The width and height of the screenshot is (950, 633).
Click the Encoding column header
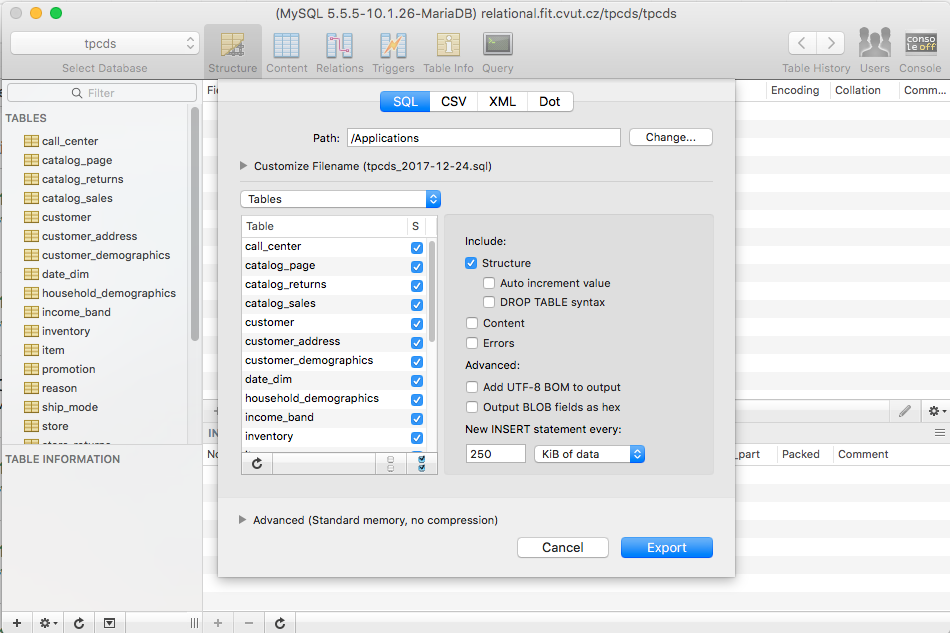click(794, 90)
